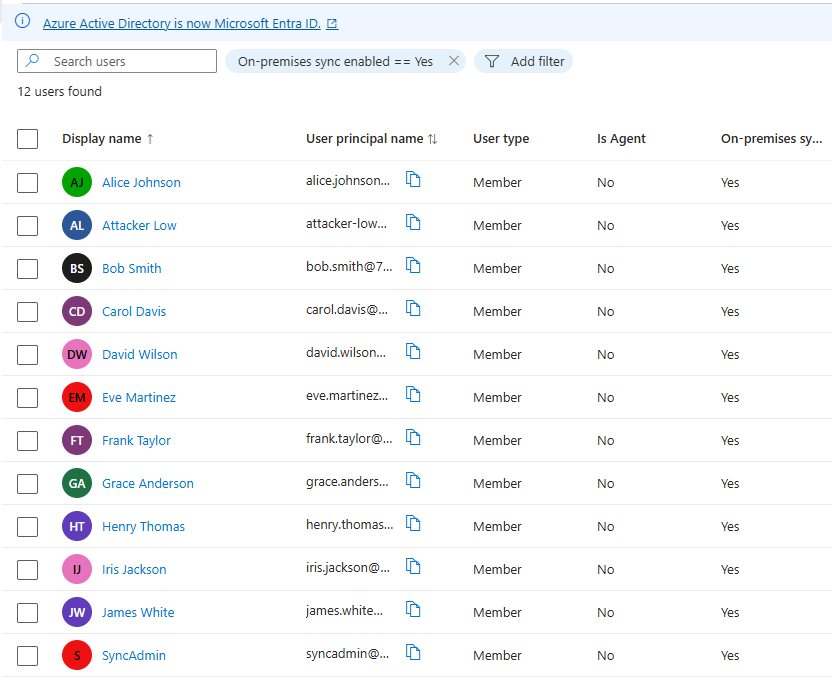This screenshot has width=832, height=691.
Task: Copy Carol Davis's user principal name
Action: click(413, 308)
